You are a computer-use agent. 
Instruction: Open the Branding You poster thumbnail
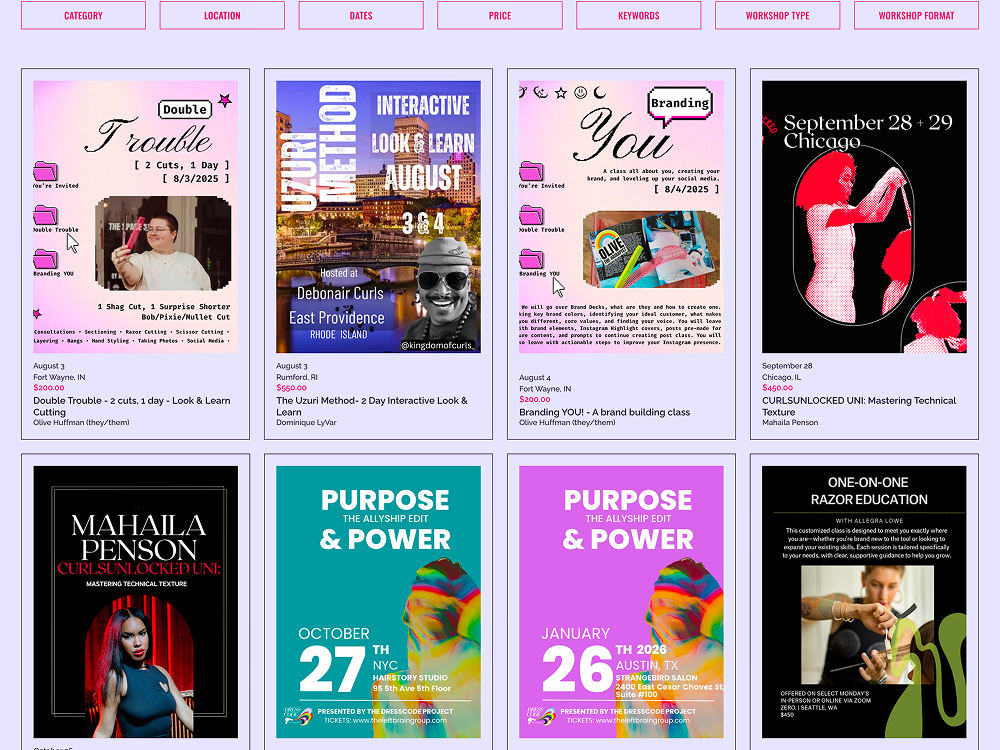pos(621,217)
